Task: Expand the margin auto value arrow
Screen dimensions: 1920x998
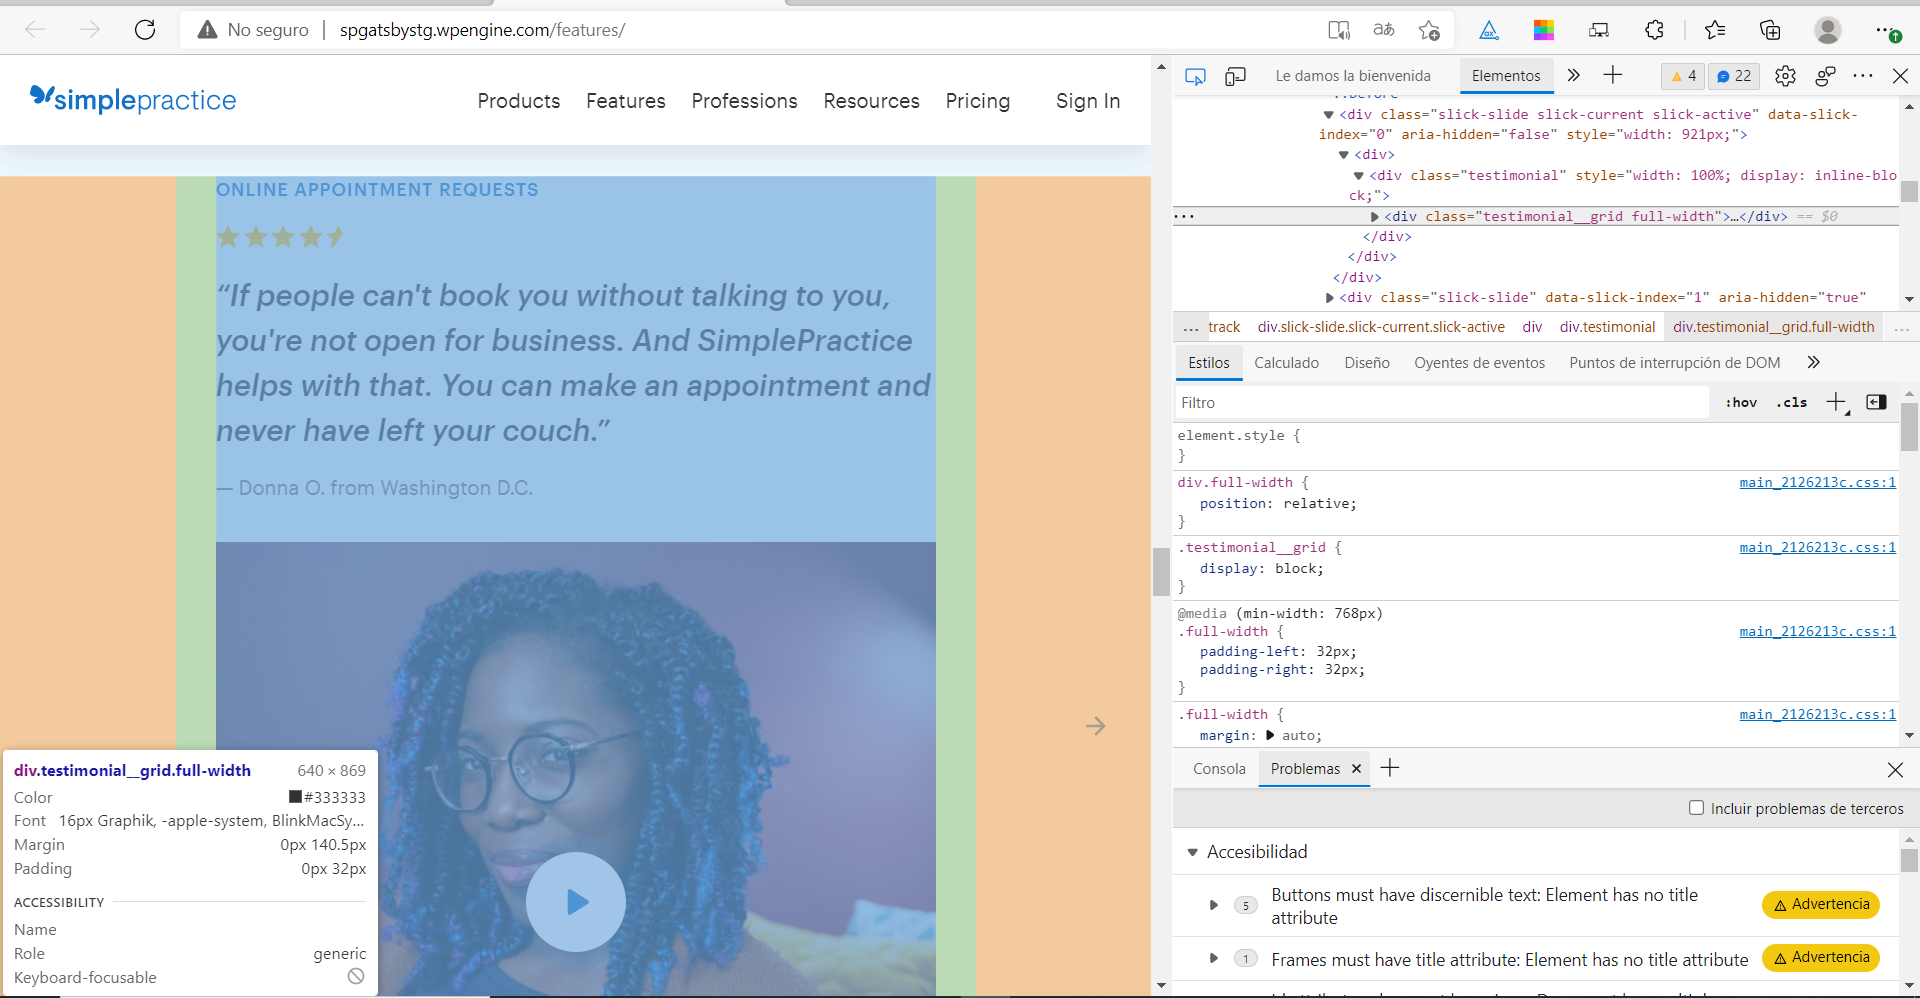Action: (x=1269, y=736)
